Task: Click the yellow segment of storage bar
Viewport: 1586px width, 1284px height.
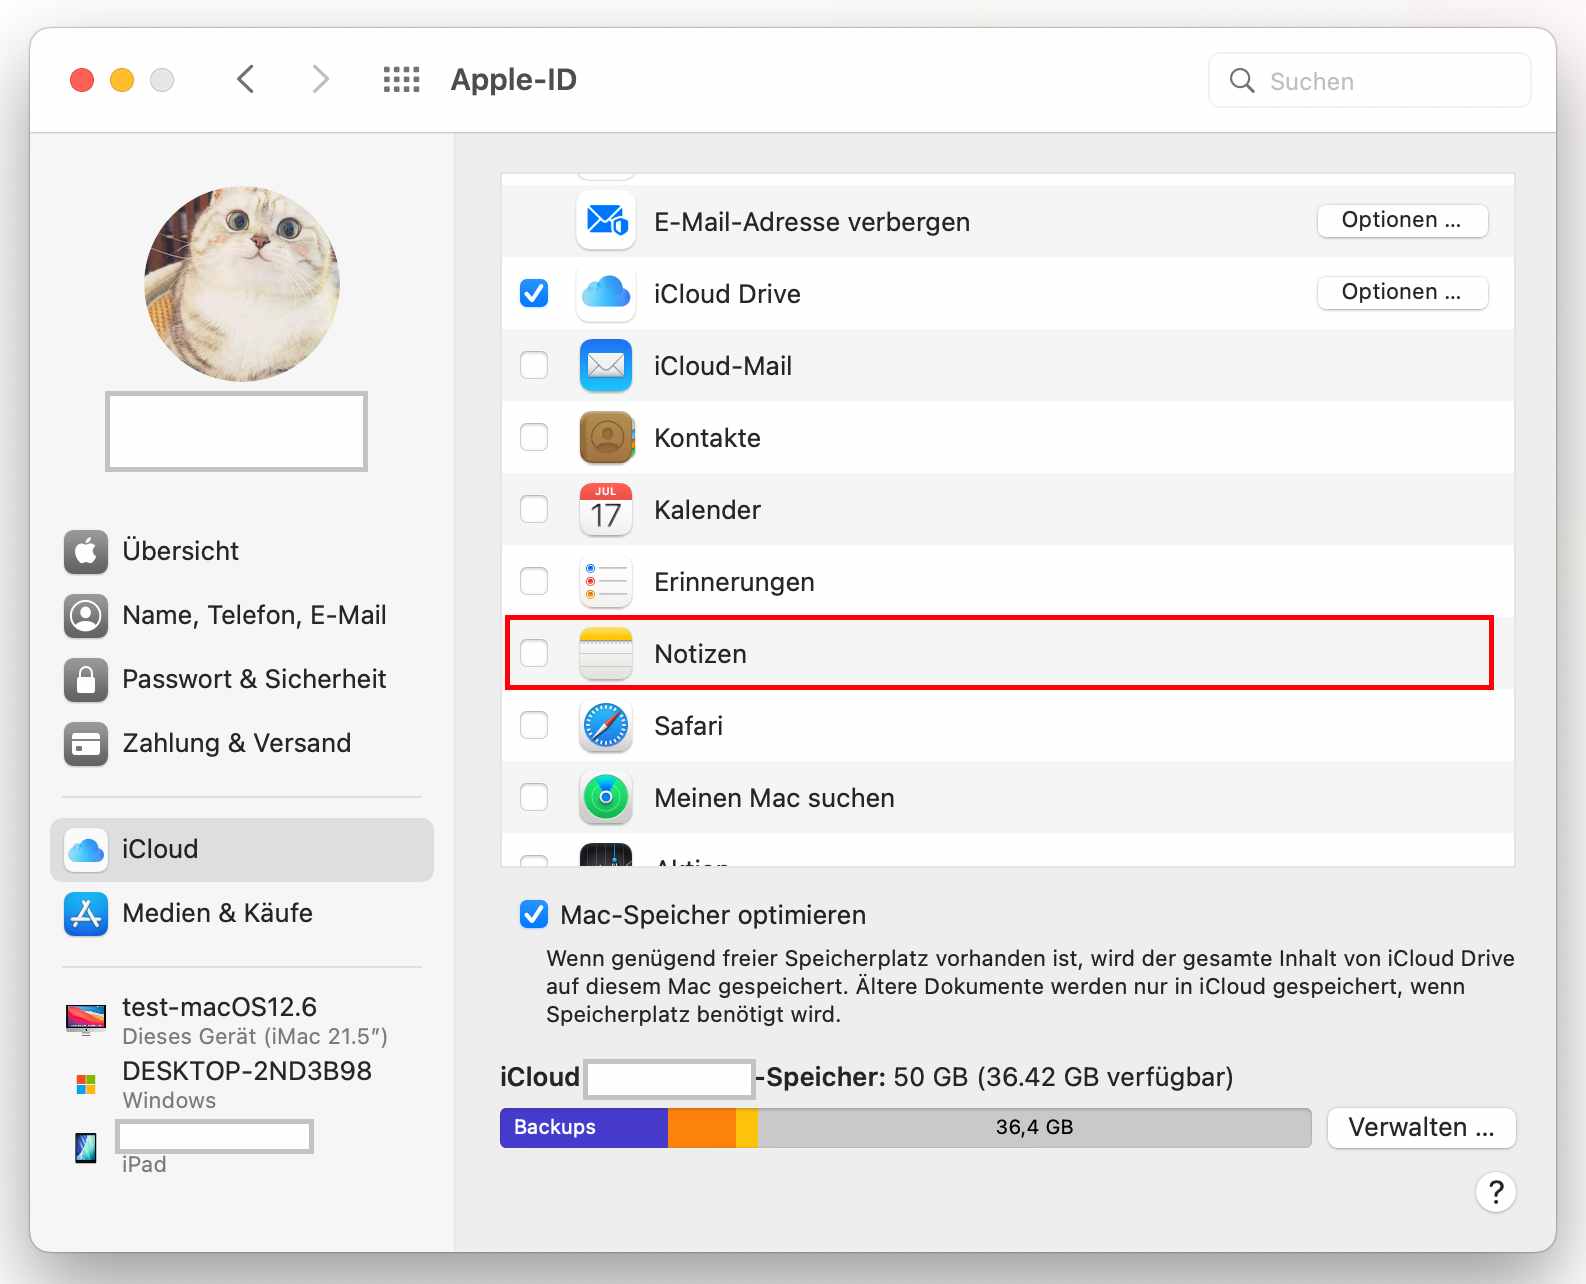Action: click(x=747, y=1128)
